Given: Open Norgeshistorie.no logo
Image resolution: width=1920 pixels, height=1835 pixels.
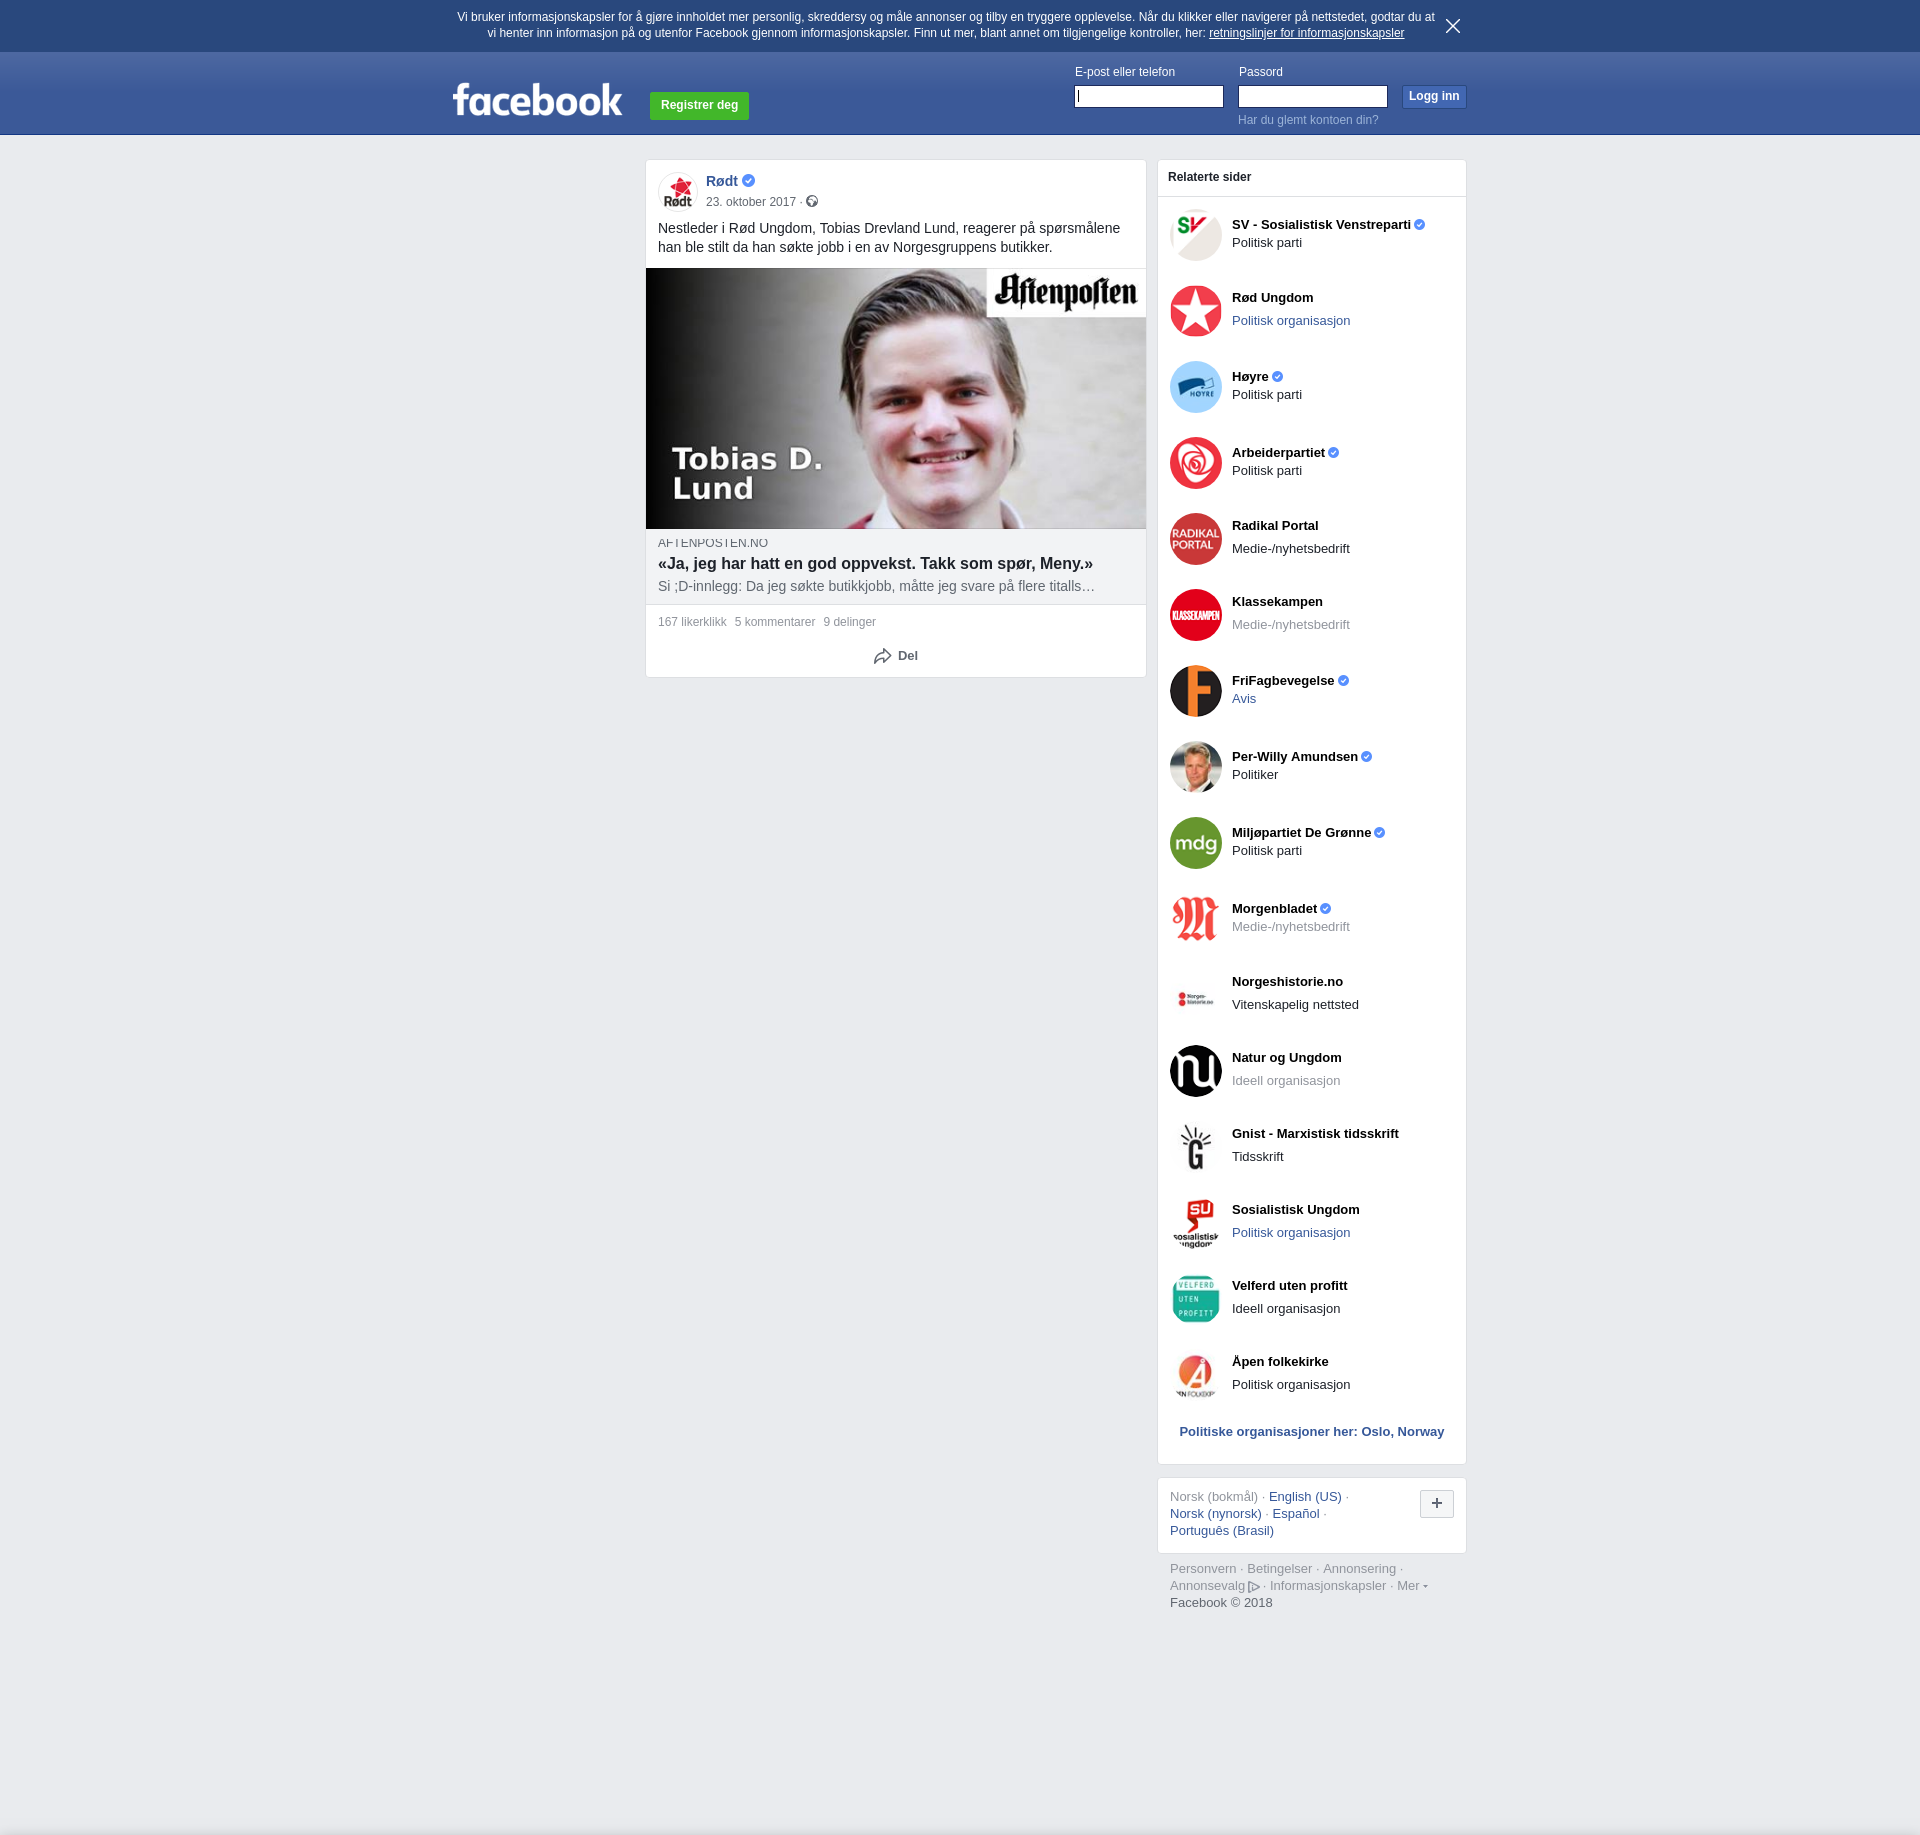Looking at the screenshot, I should [x=1196, y=995].
